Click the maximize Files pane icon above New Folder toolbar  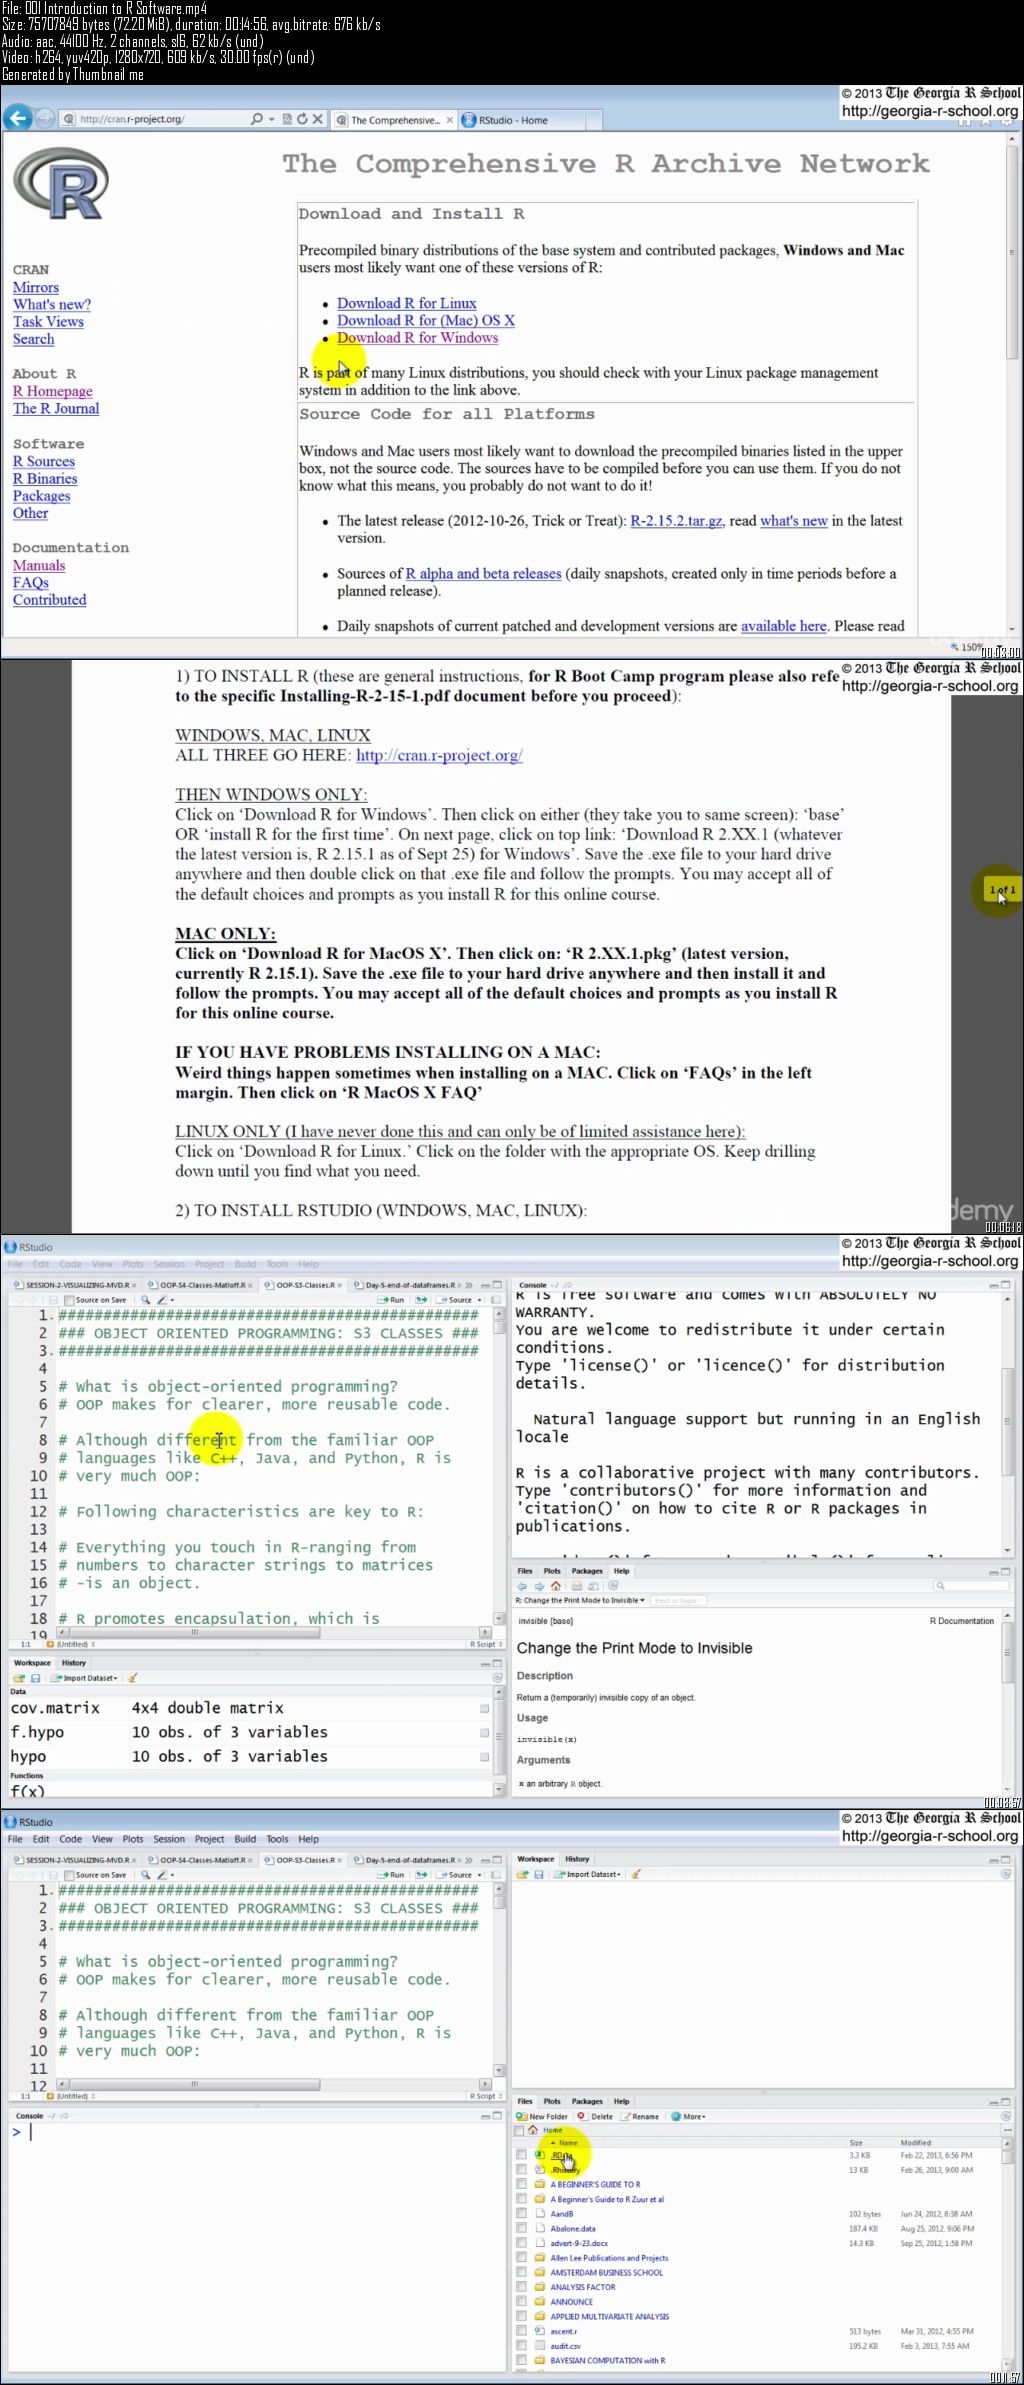[x=1006, y=2101]
